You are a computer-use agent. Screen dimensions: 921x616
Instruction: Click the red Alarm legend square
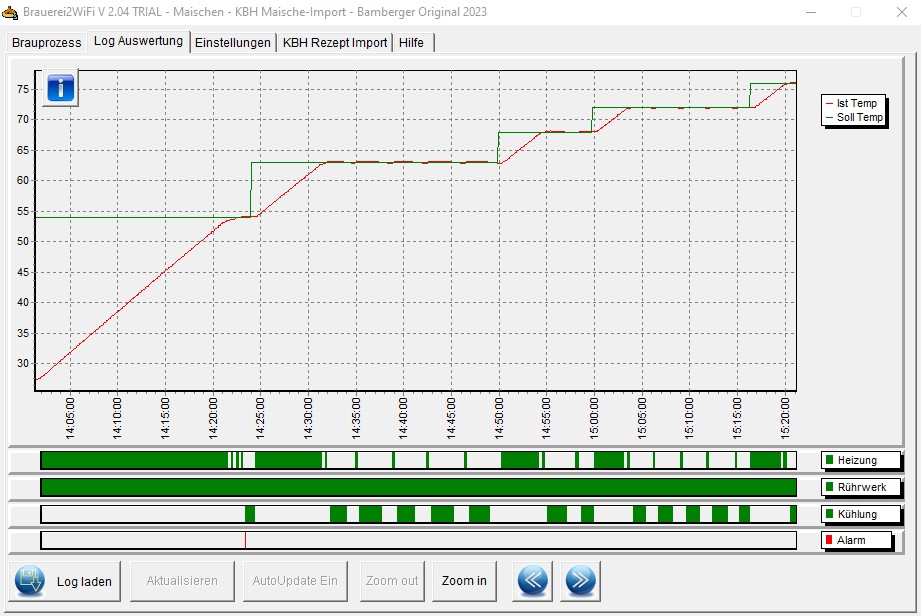[x=829, y=540]
